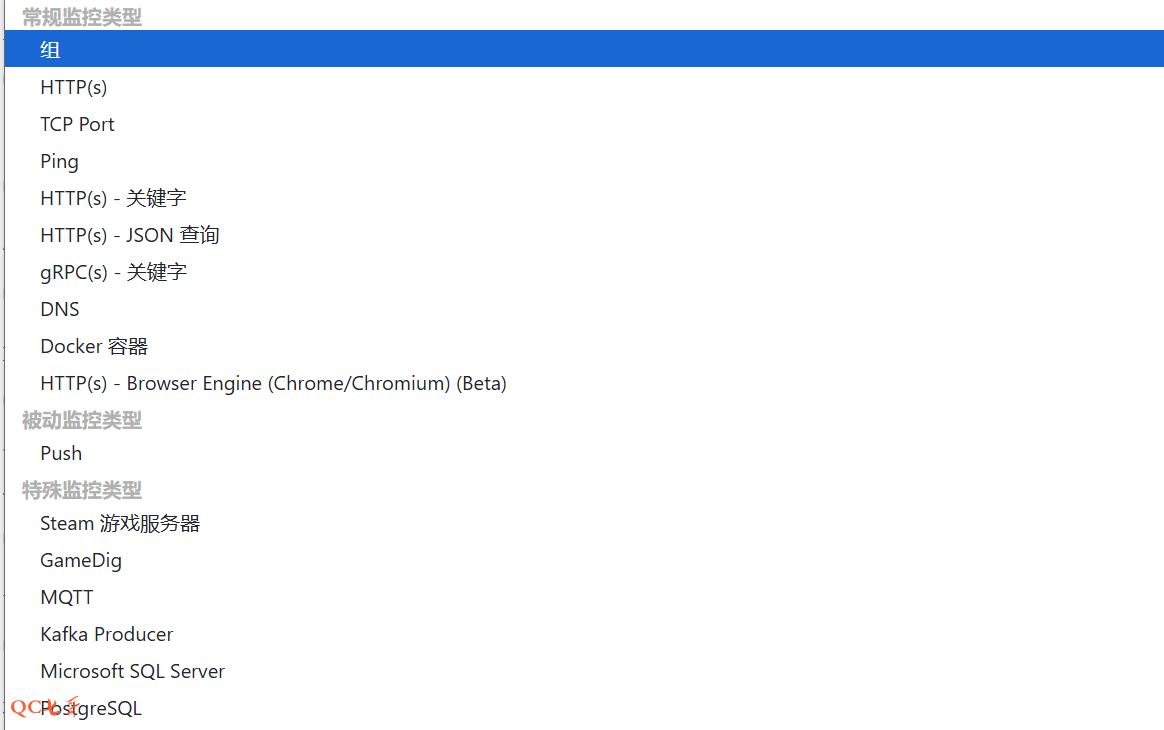Click the 特殊监控类型 group header
The height and width of the screenshot is (730, 1164).
(x=82, y=489)
